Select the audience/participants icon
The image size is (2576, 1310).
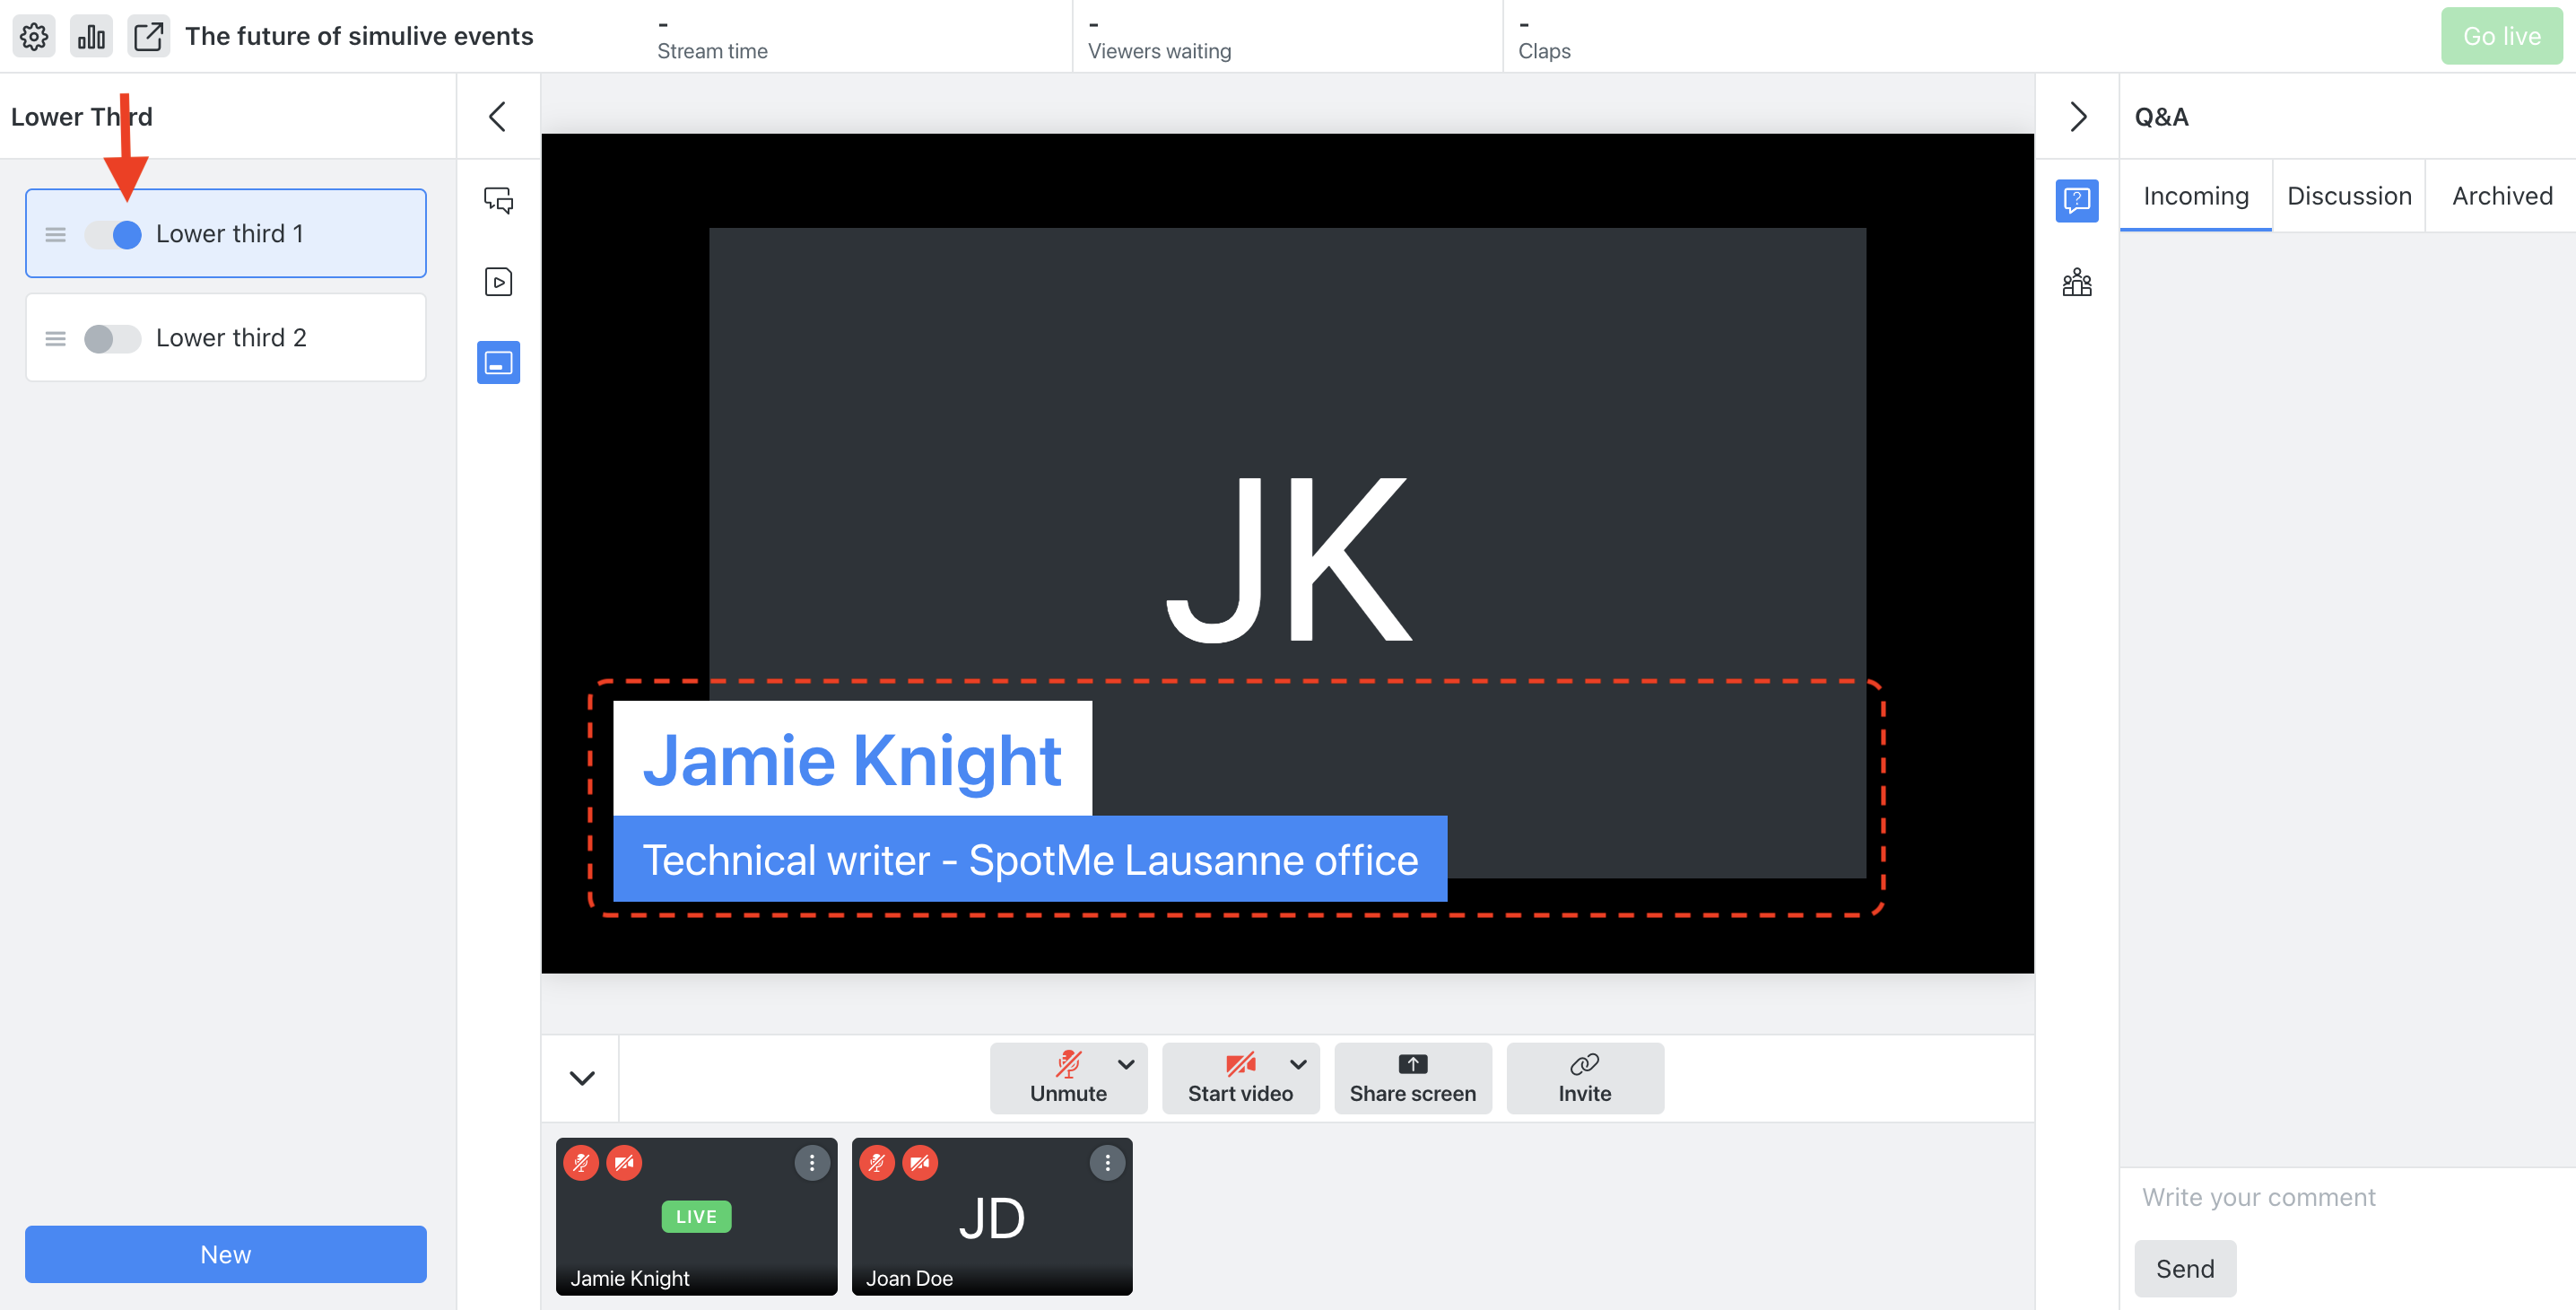pos(2076,281)
